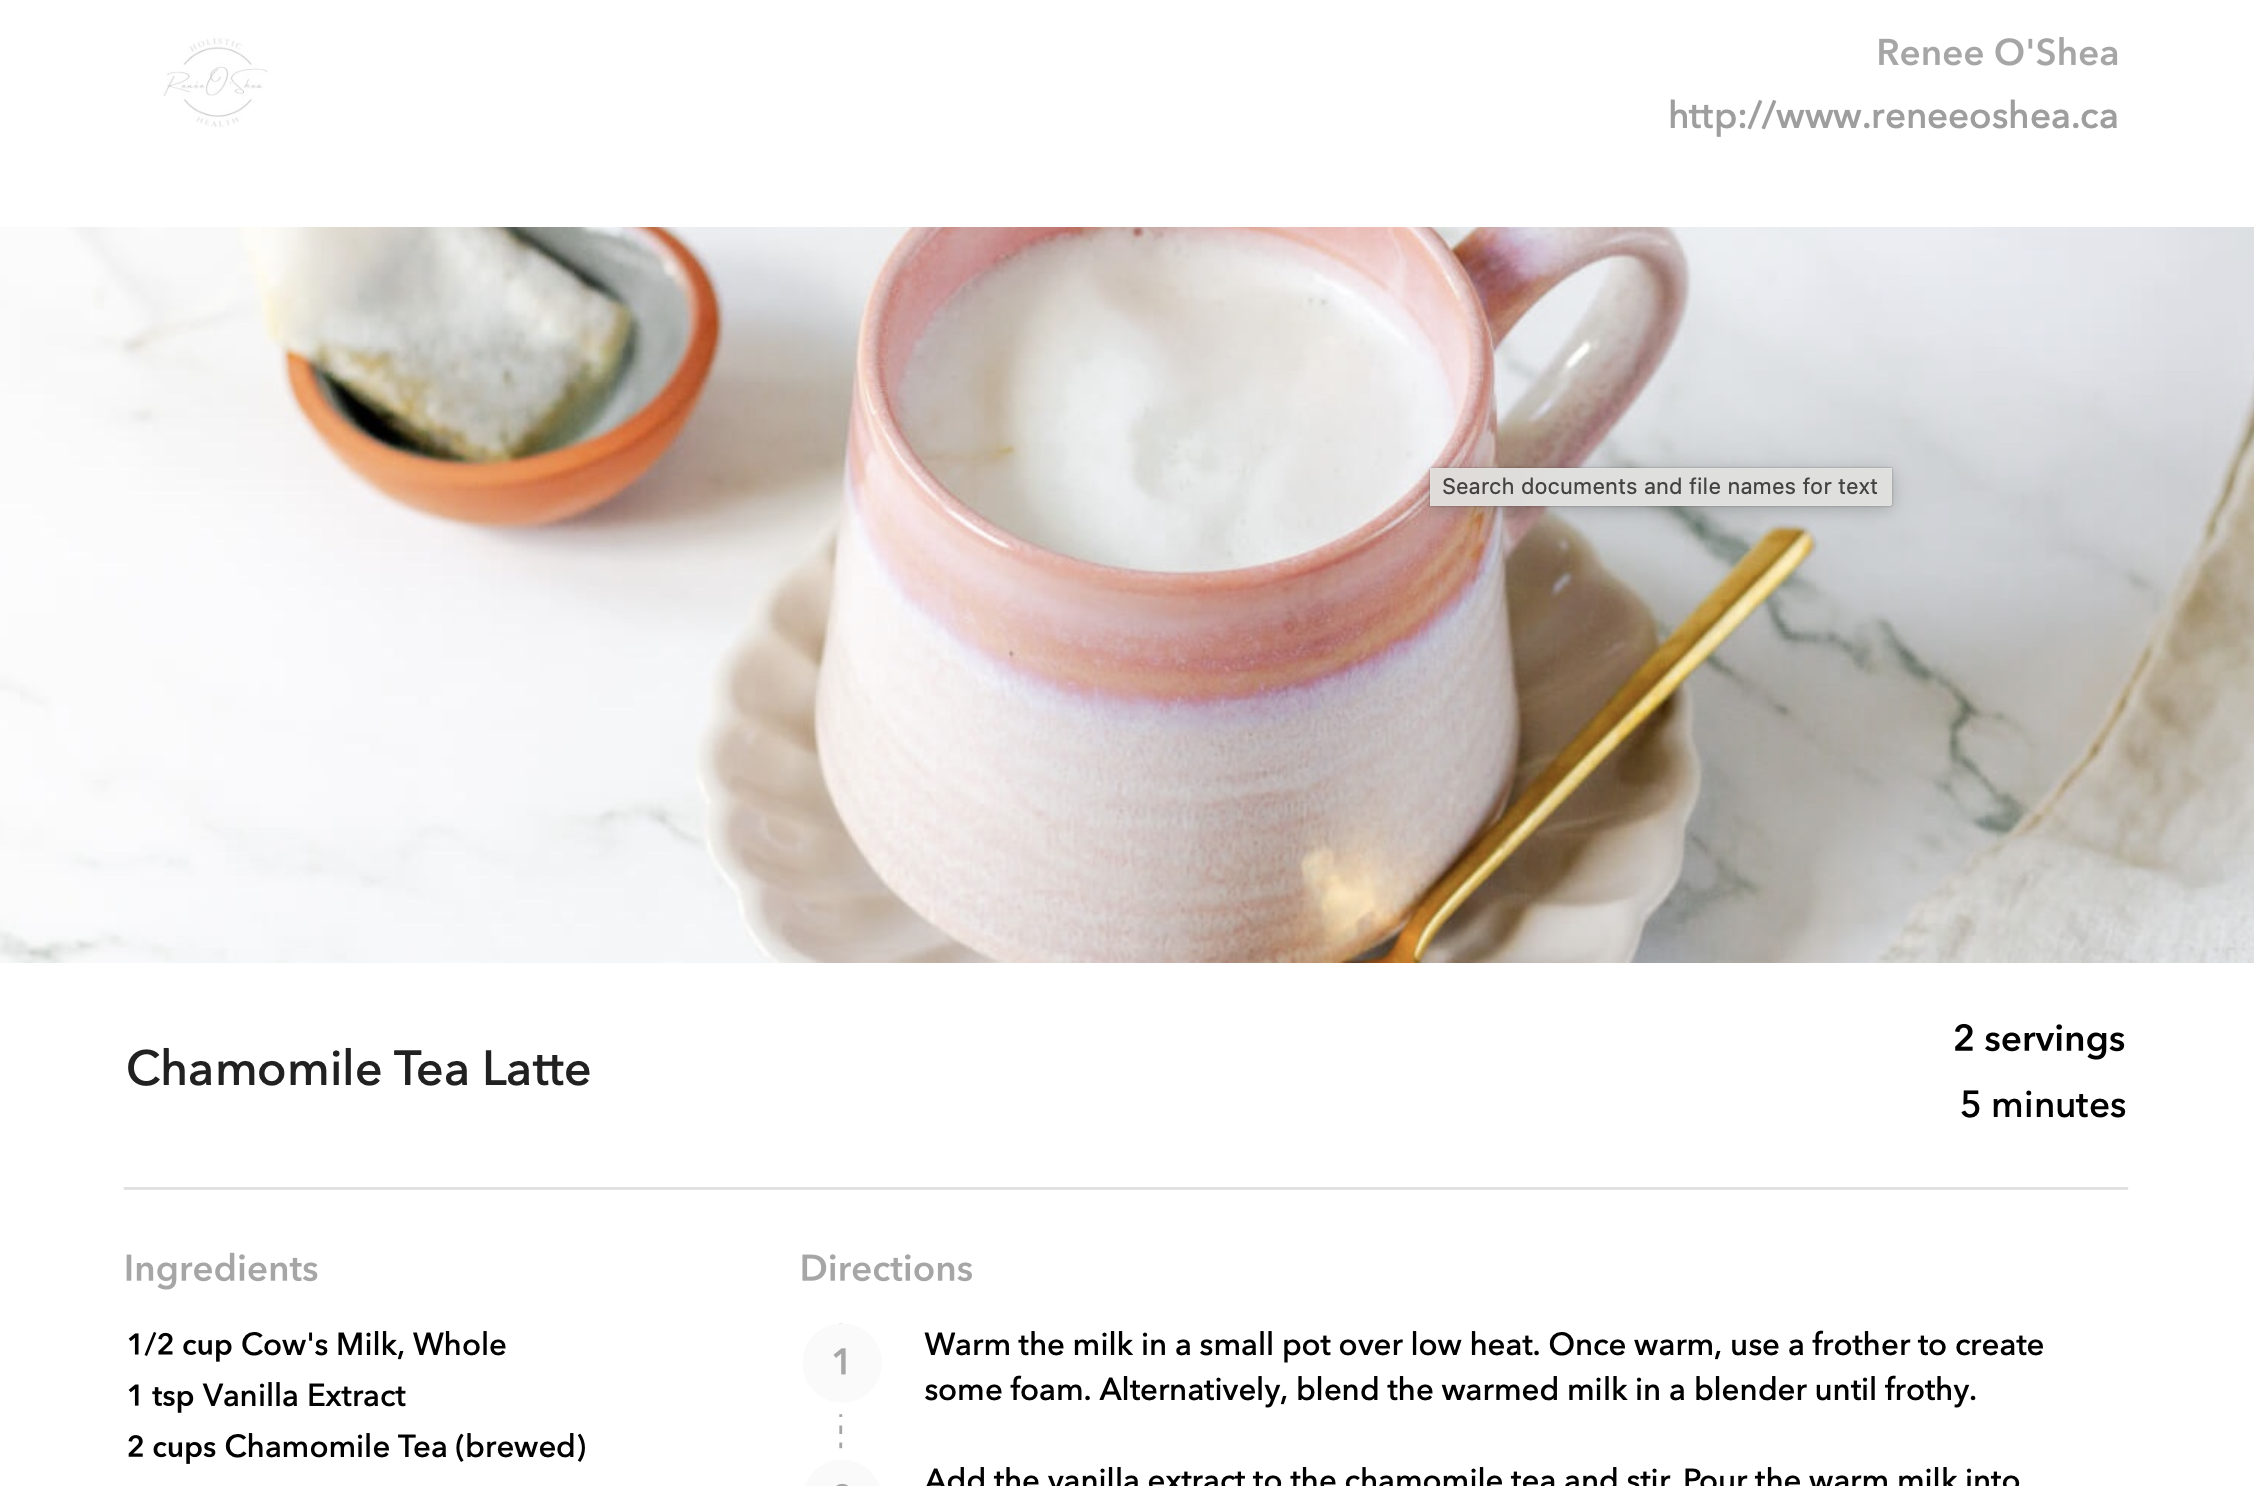Select the Vanilla Extract ingredient line

click(x=266, y=1395)
